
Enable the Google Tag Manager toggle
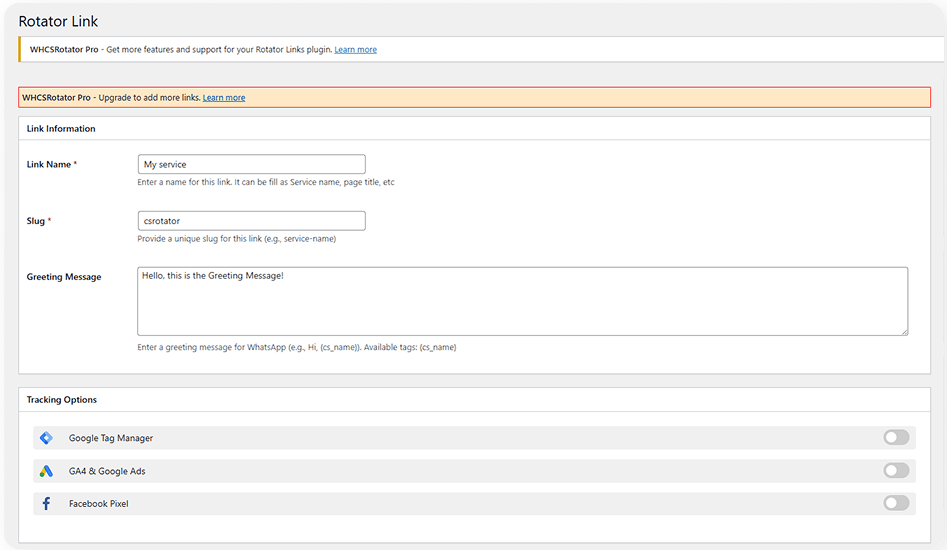(896, 437)
